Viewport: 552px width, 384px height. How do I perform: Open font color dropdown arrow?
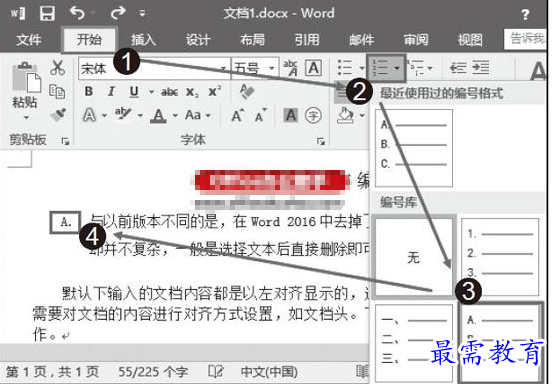coord(175,115)
